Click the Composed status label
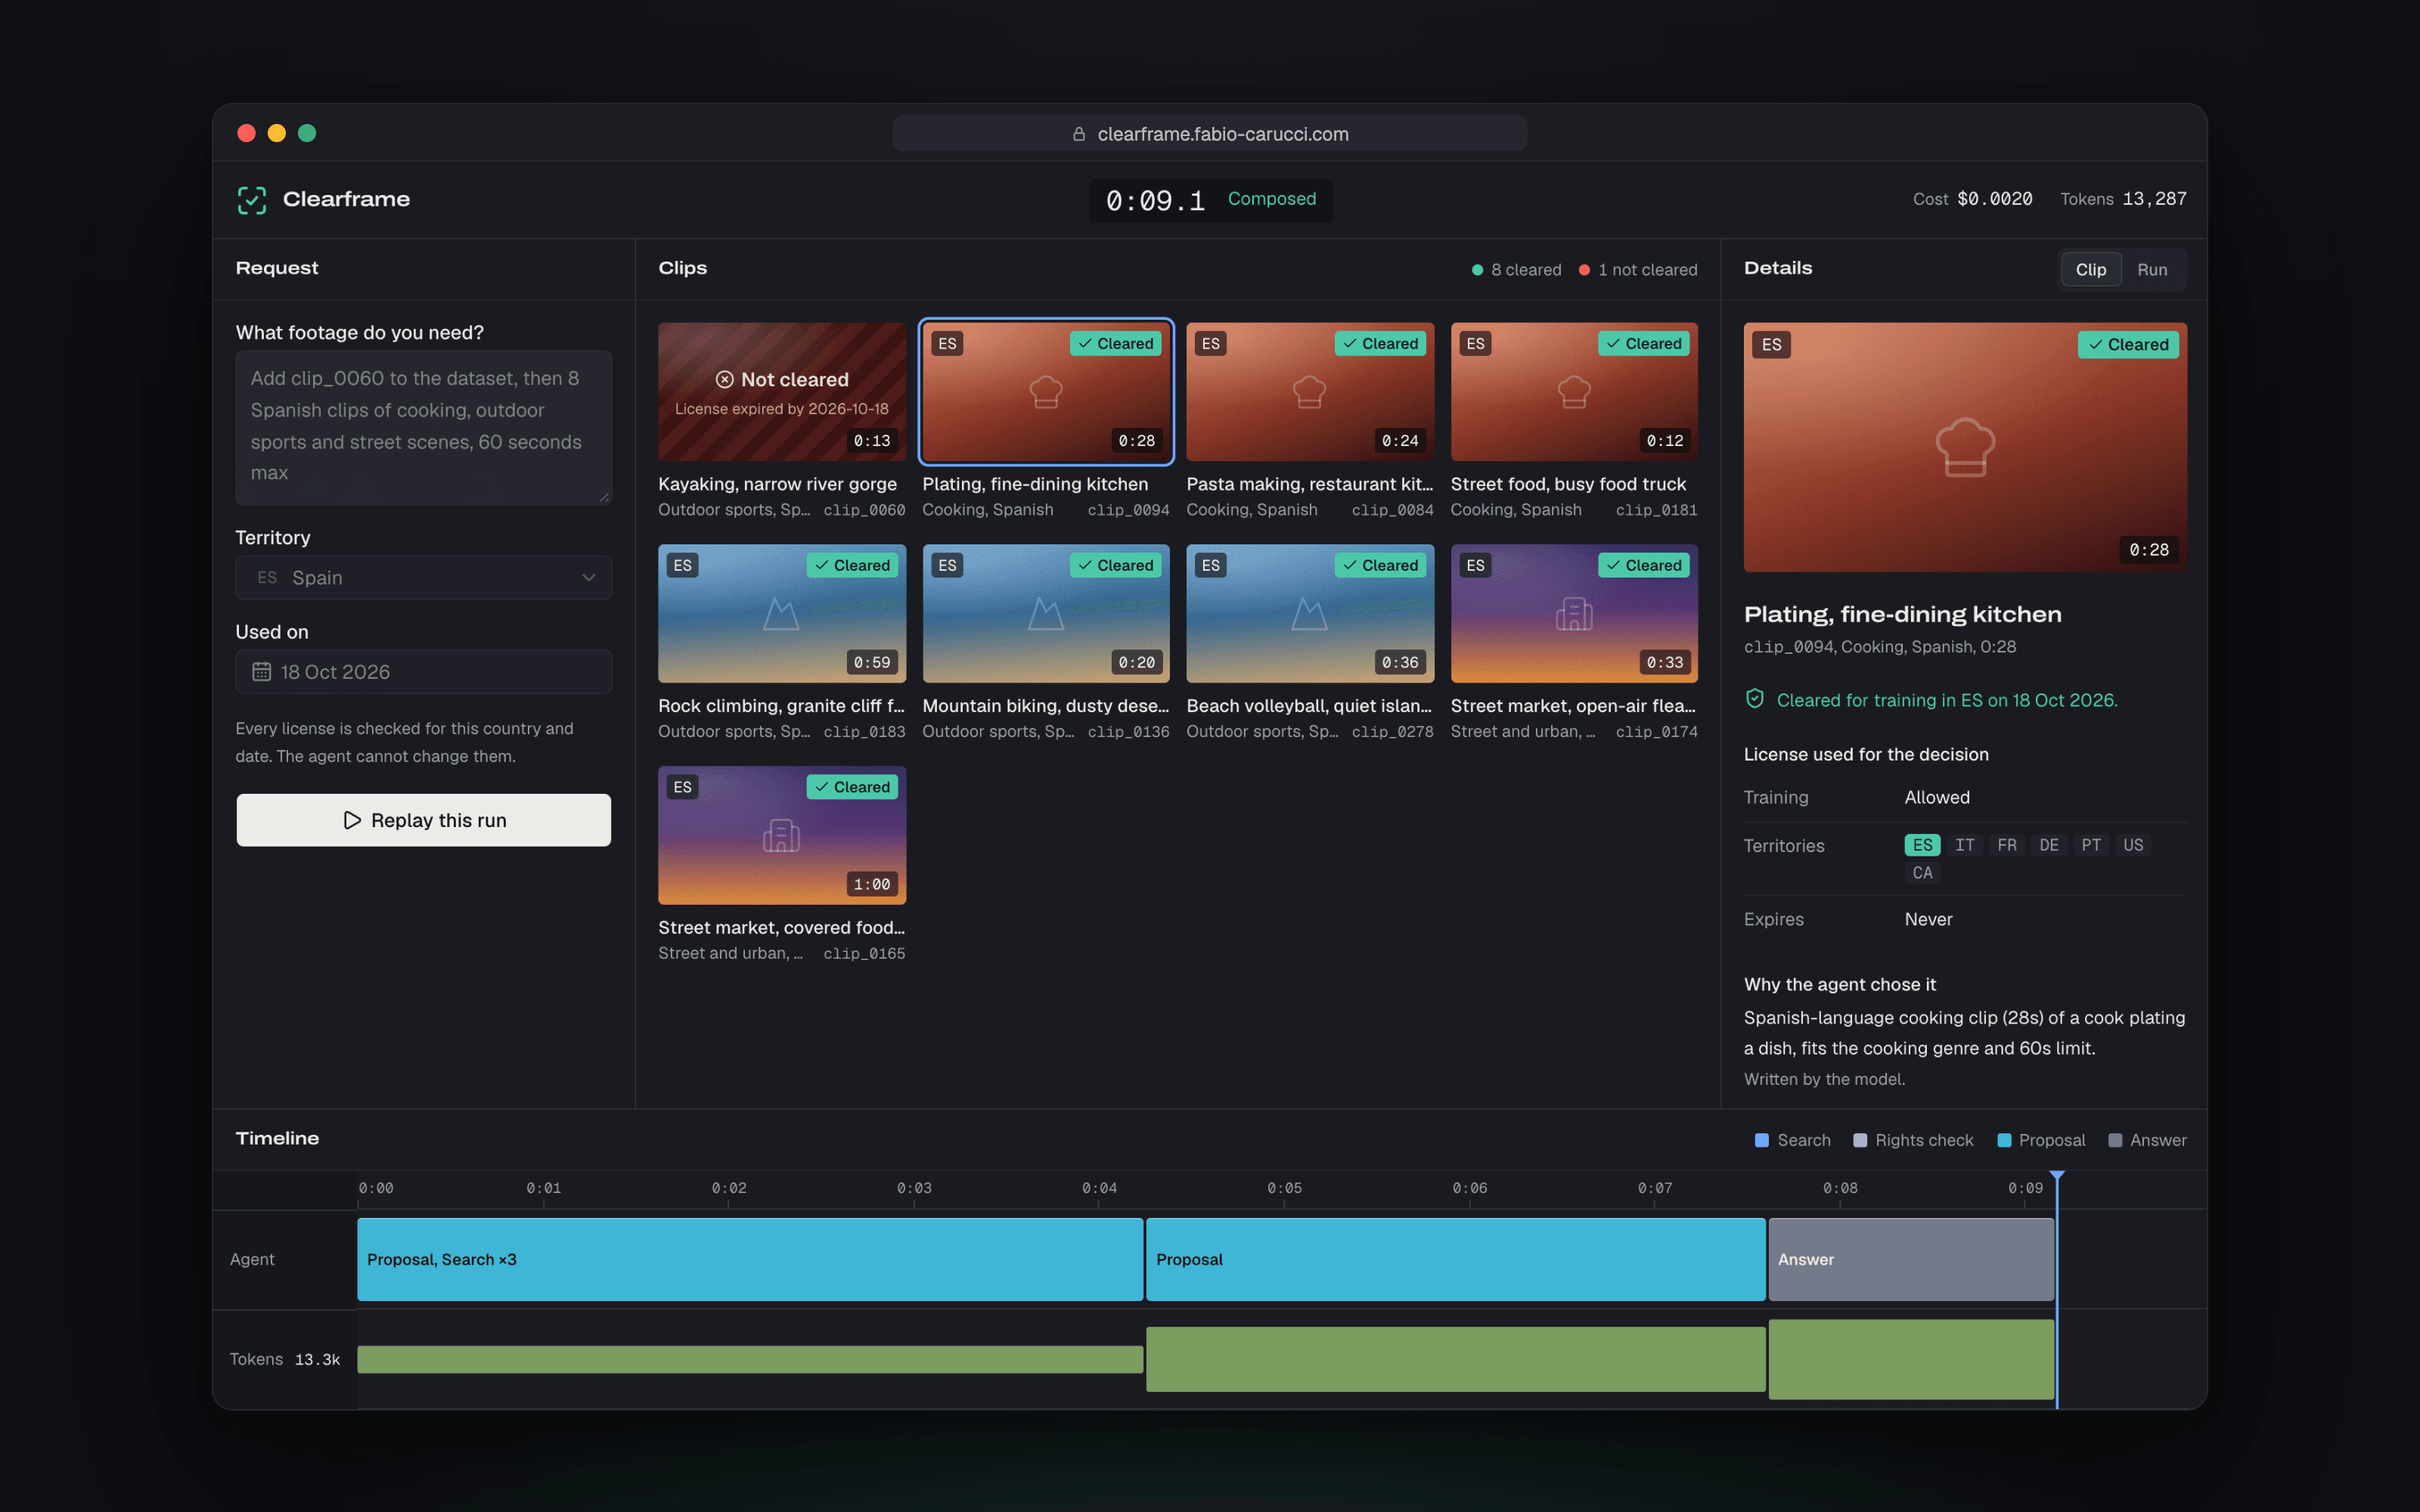The width and height of the screenshot is (2420, 1512). (x=1272, y=199)
